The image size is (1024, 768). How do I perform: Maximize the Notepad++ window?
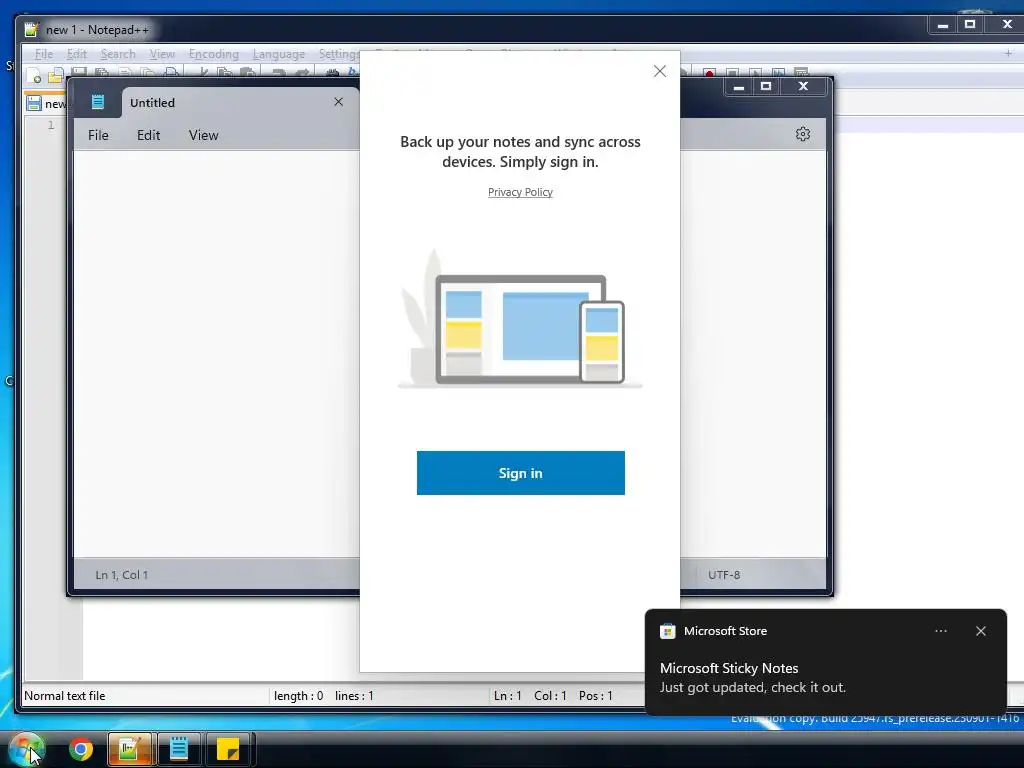click(x=970, y=25)
